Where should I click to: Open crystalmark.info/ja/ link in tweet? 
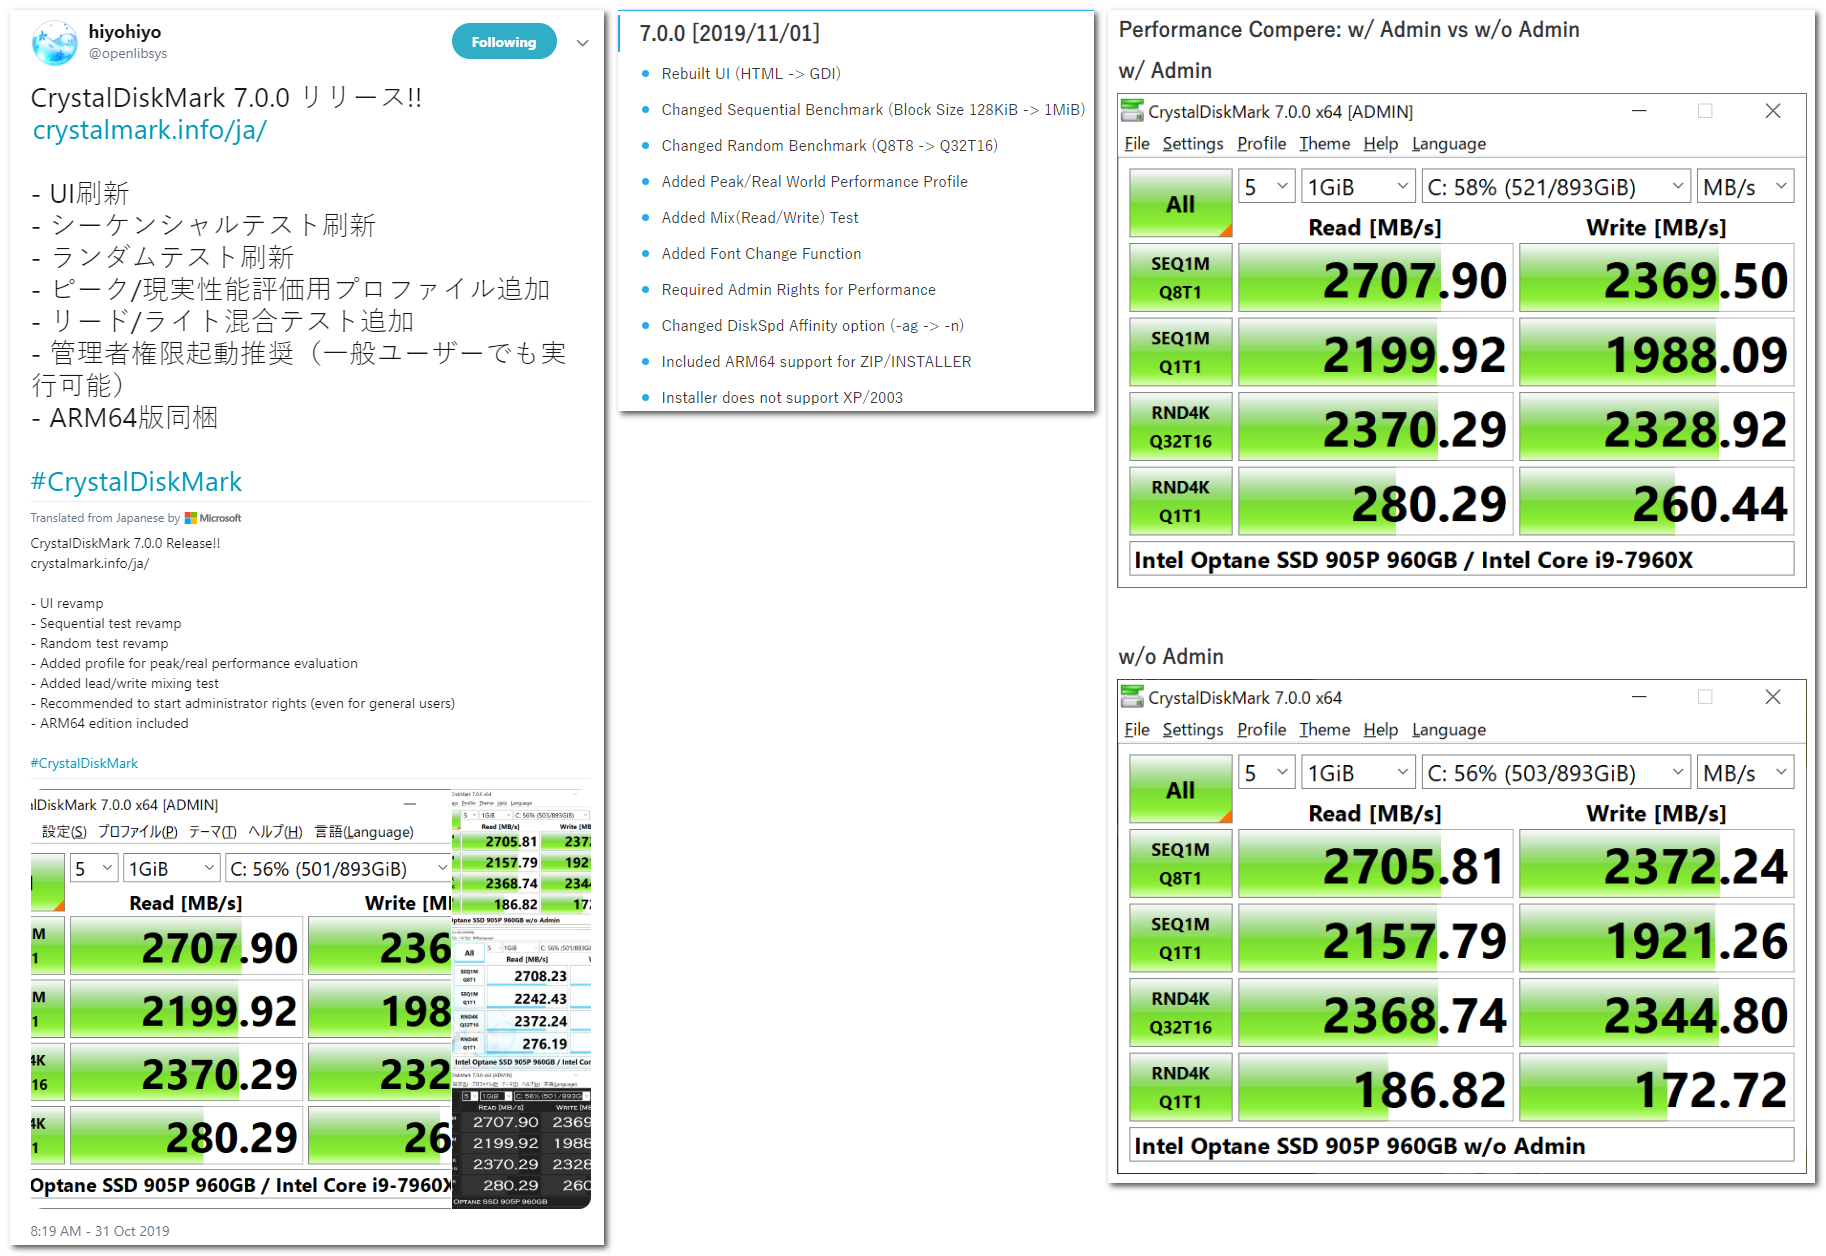(x=150, y=130)
